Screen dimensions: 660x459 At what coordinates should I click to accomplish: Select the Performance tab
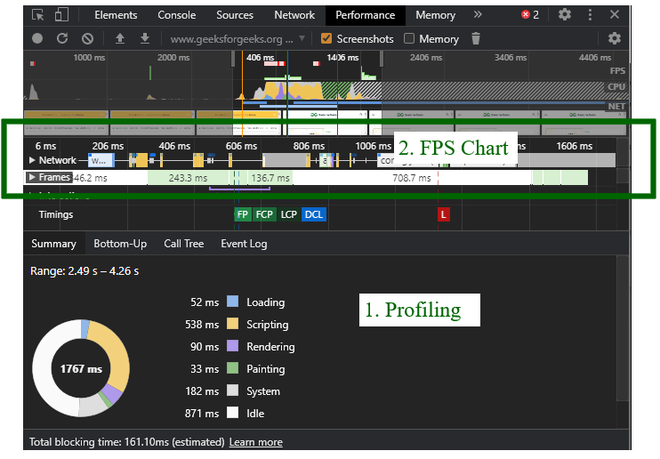tap(365, 15)
